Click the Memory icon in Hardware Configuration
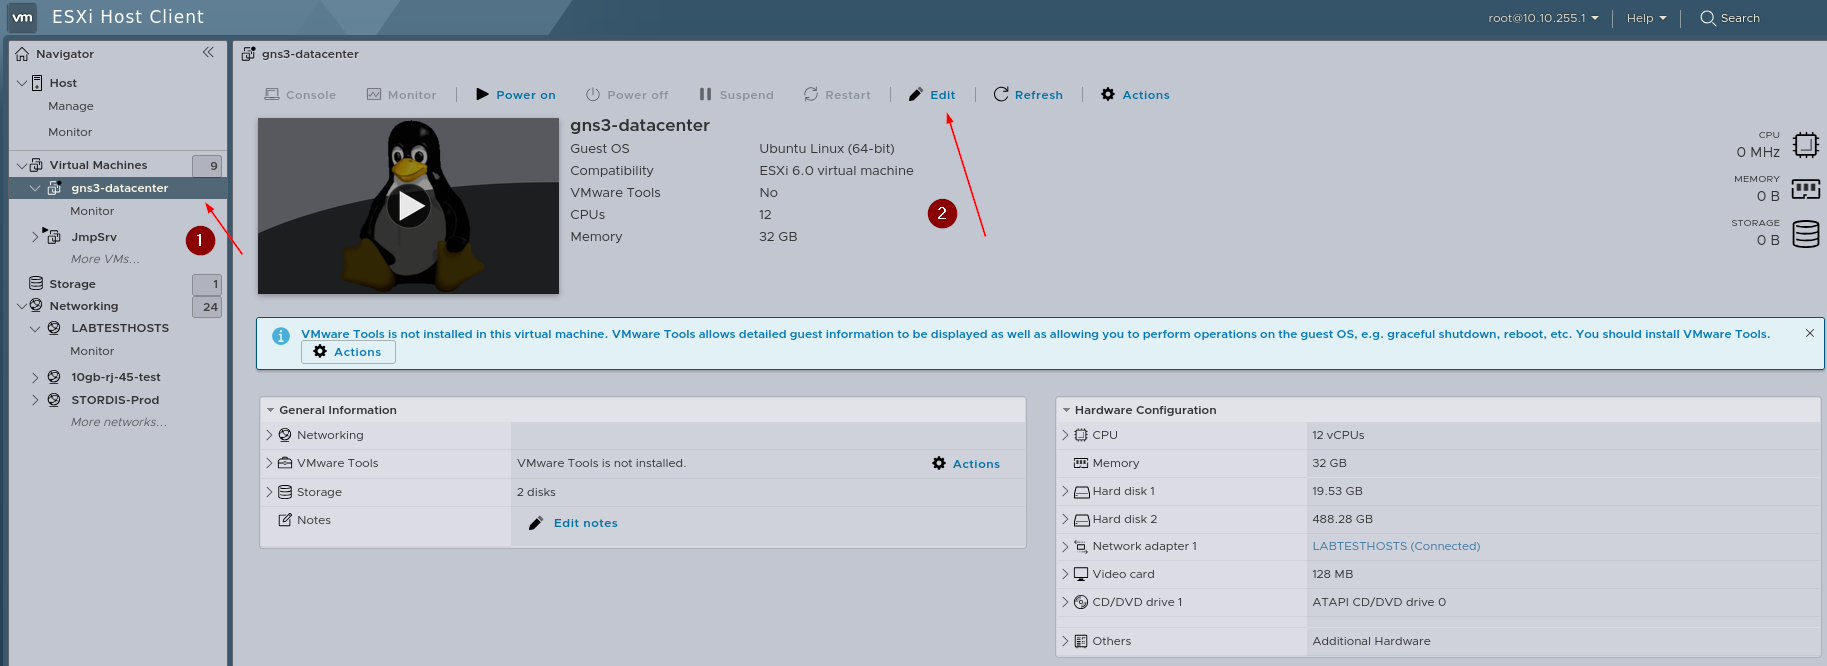1827x666 pixels. coord(1081,463)
